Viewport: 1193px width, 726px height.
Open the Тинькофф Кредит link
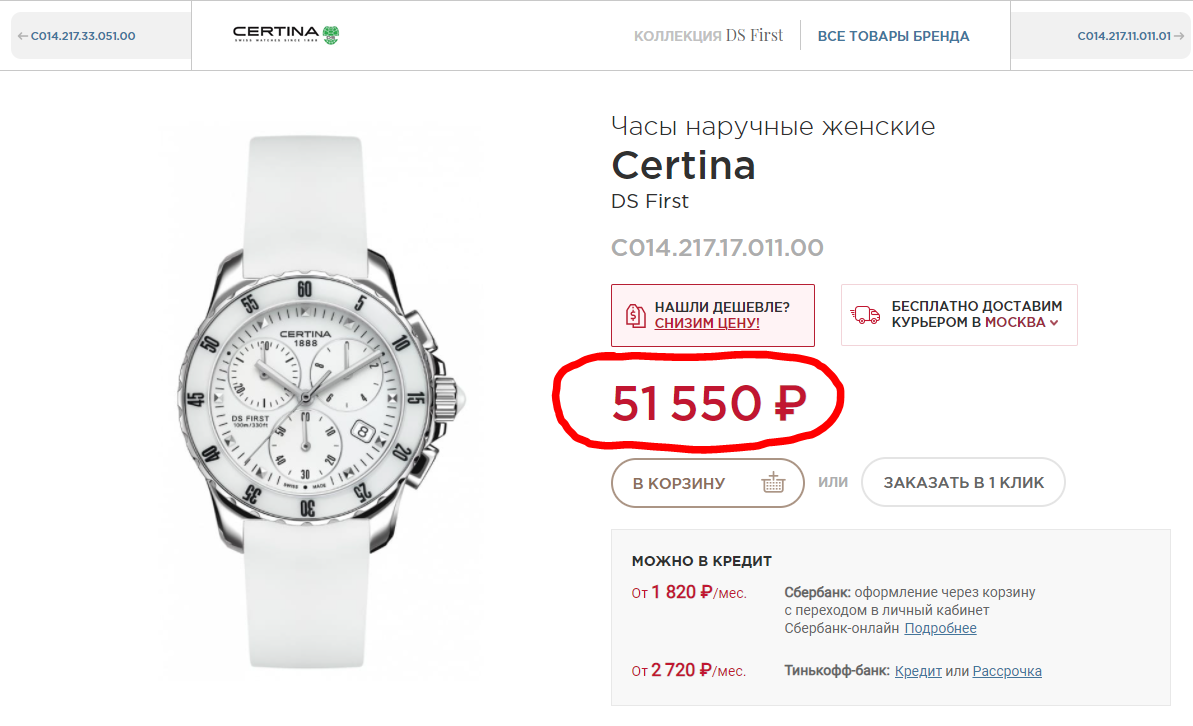point(918,671)
